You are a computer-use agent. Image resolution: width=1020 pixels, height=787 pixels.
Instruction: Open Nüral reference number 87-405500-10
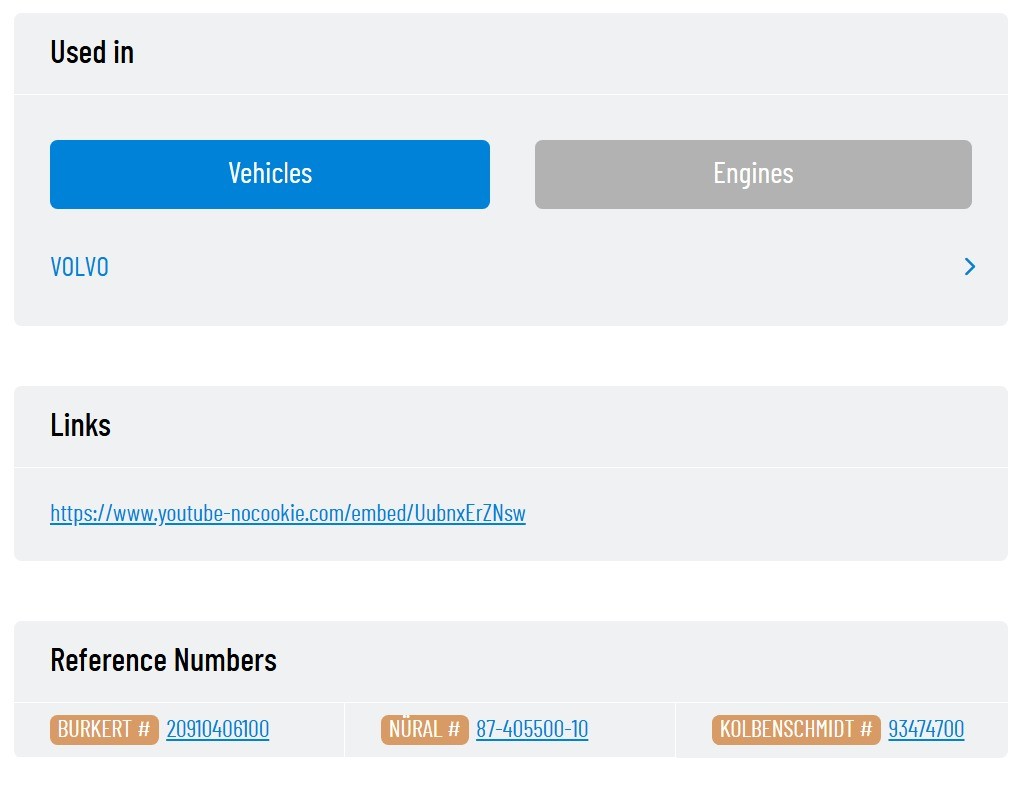pyautogui.click(x=532, y=729)
